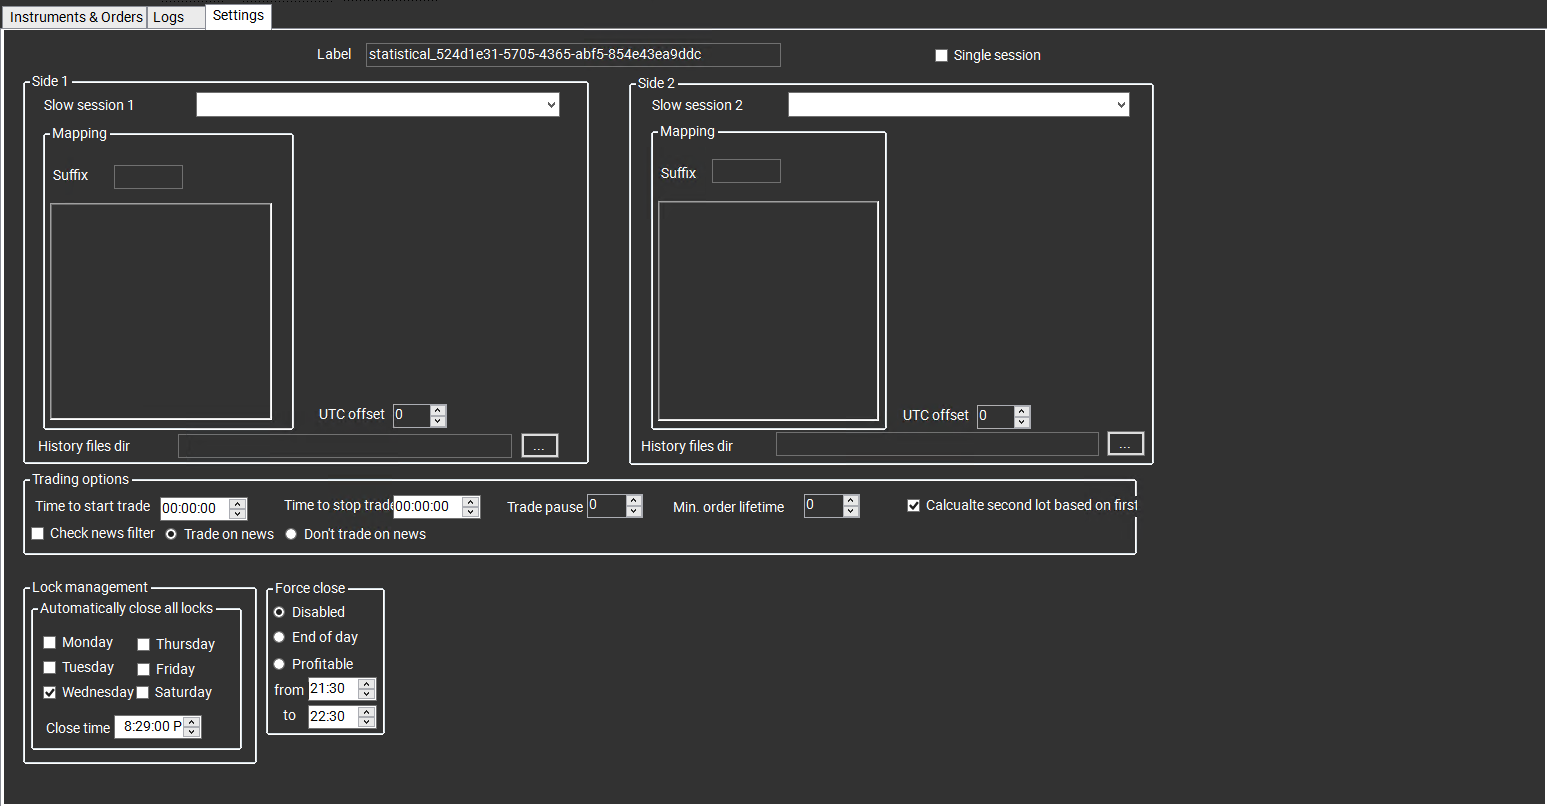Increase the Min. order lifetime value

(850, 500)
